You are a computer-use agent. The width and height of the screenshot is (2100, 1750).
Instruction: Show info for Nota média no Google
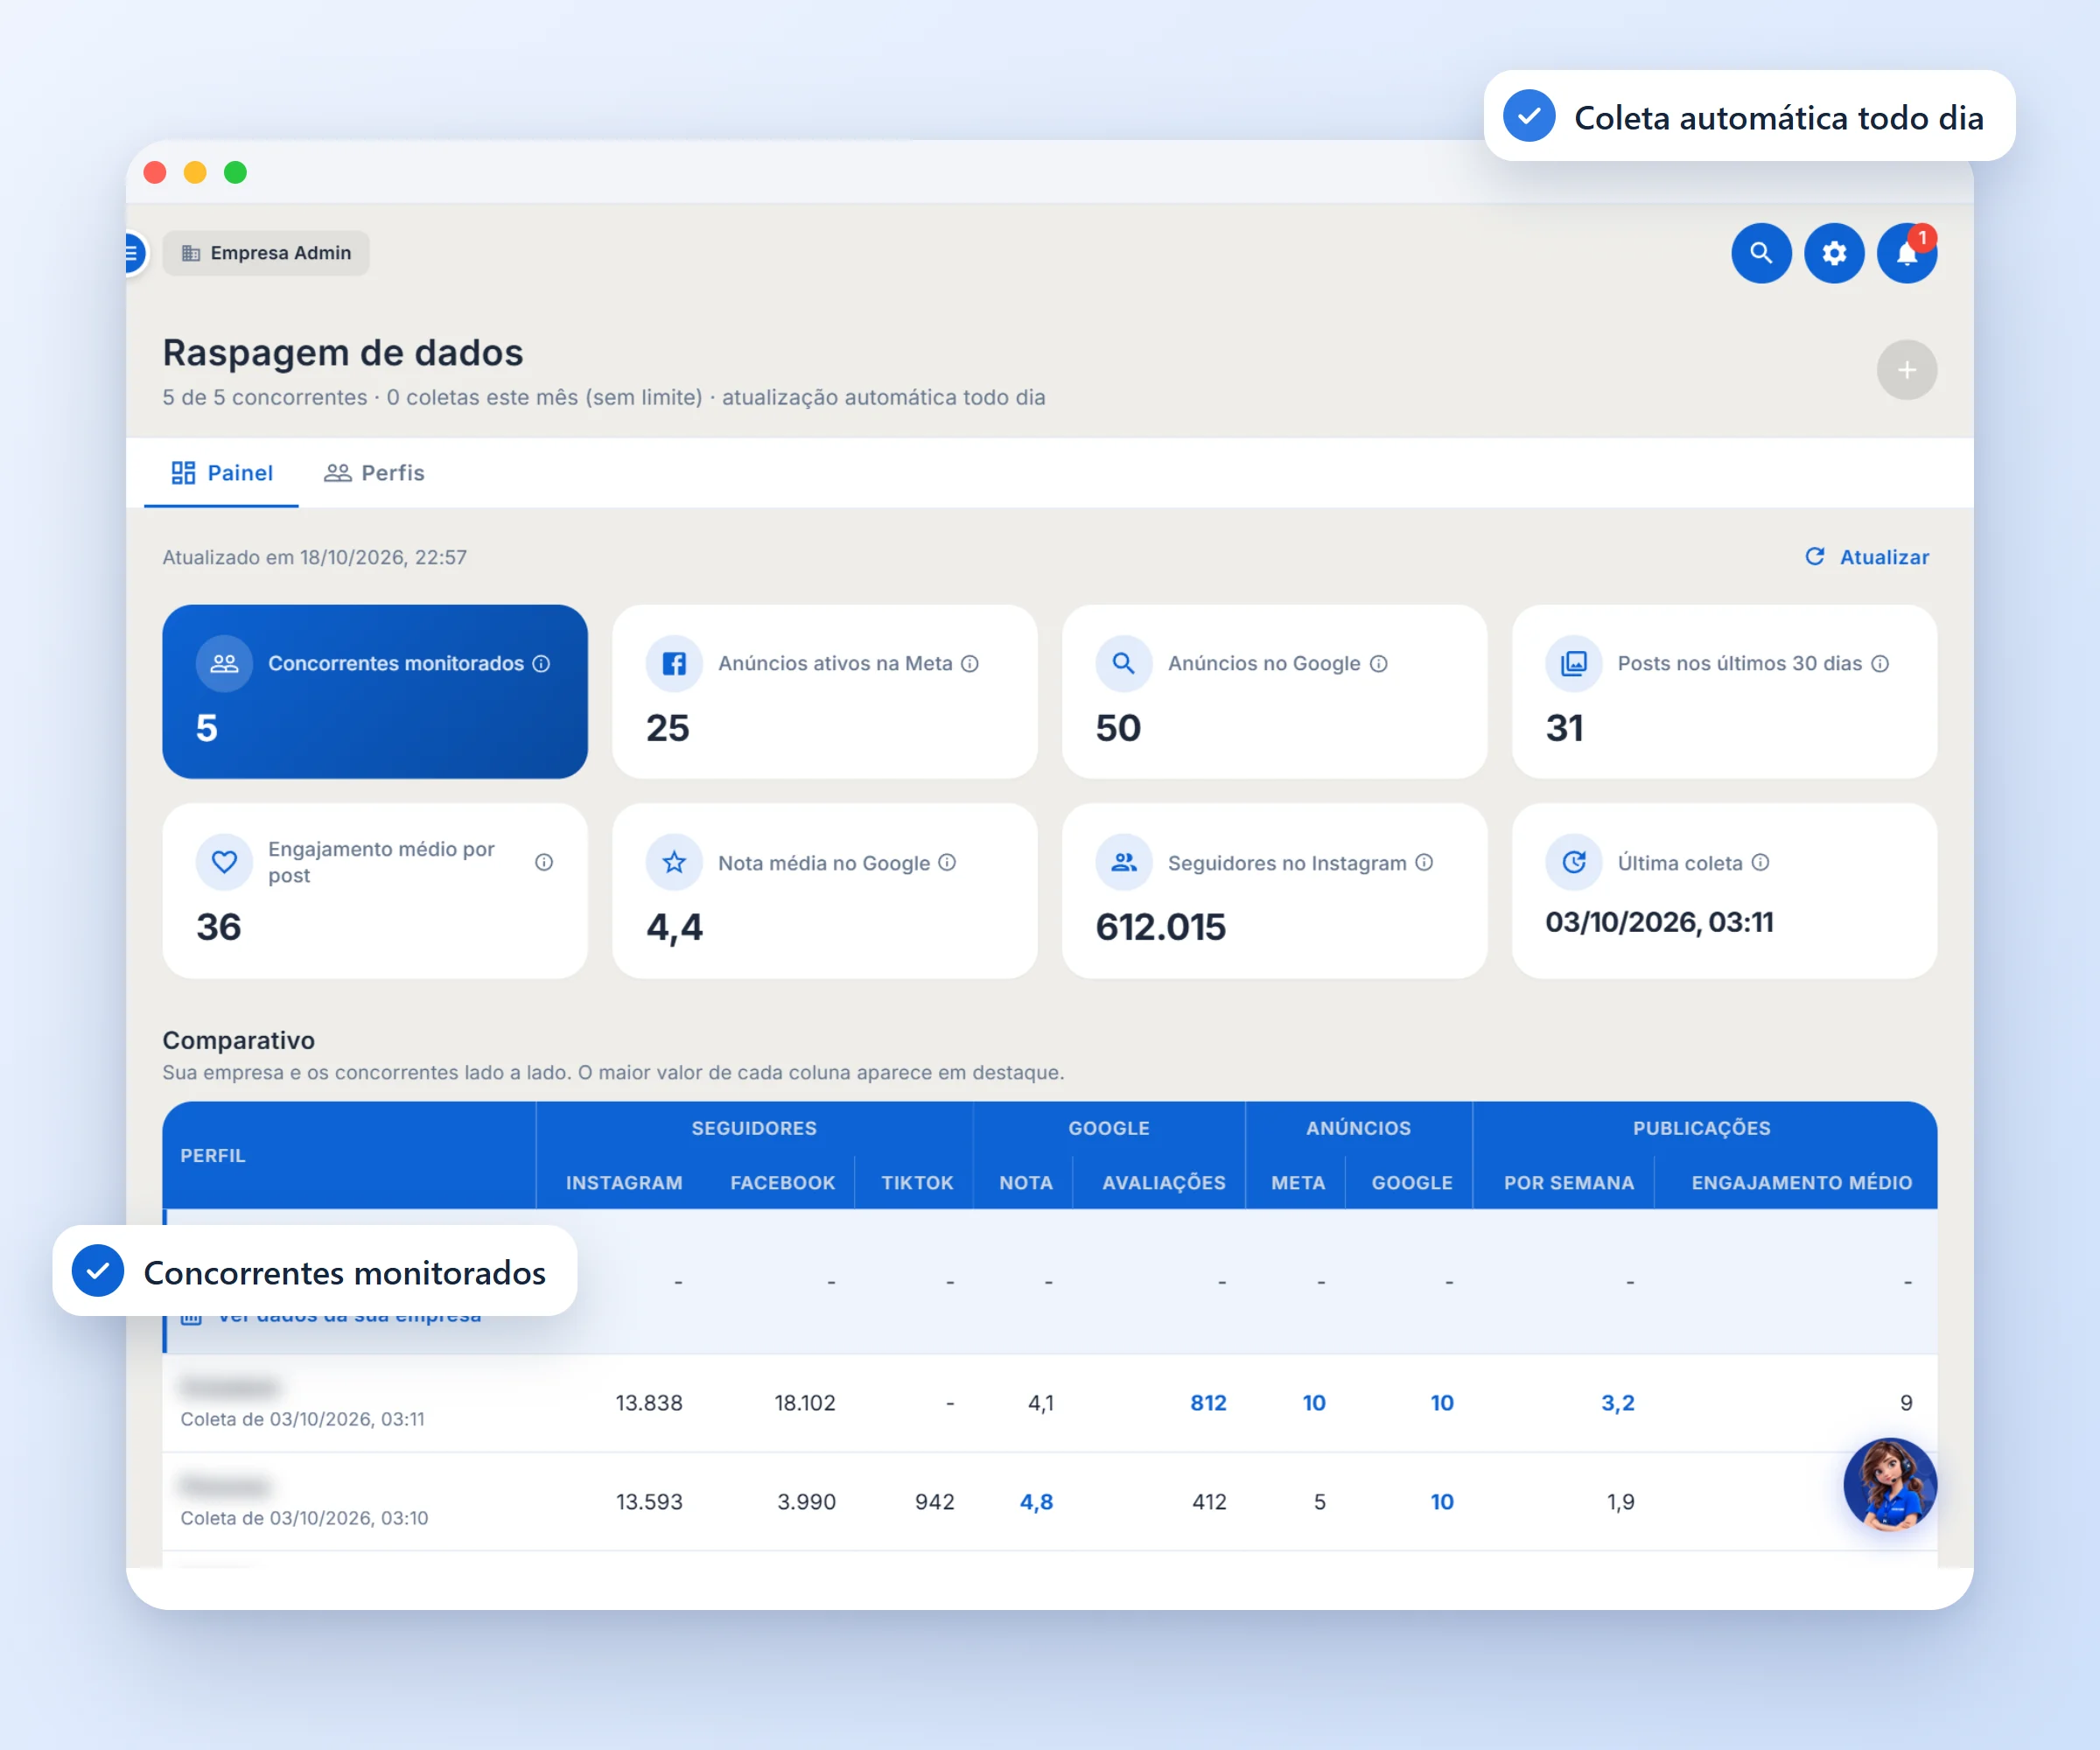coord(947,862)
